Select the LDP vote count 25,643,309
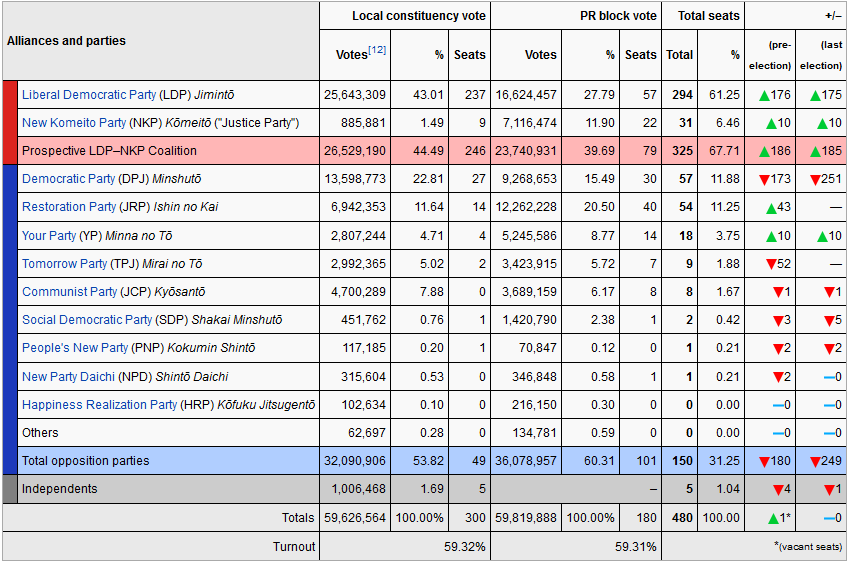This screenshot has height=564, width=848. point(355,95)
